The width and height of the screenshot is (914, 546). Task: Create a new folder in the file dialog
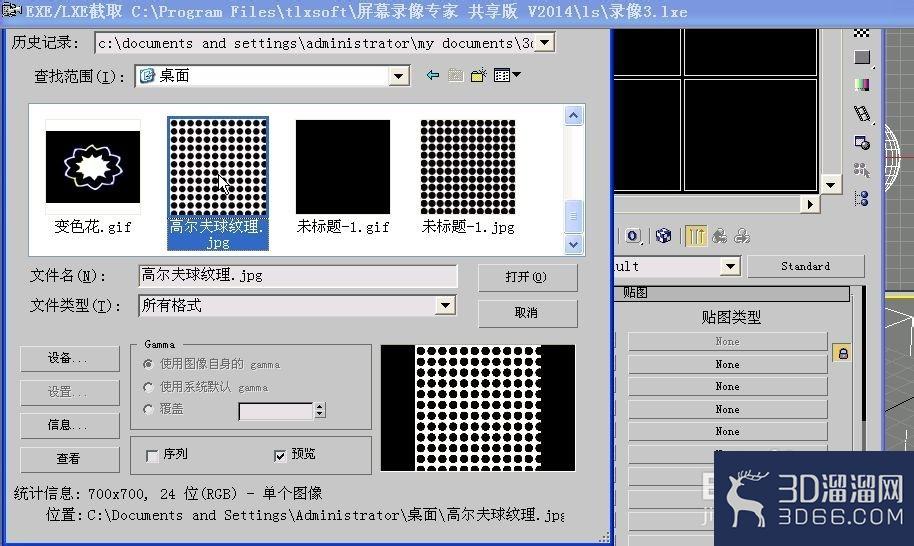(x=479, y=75)
